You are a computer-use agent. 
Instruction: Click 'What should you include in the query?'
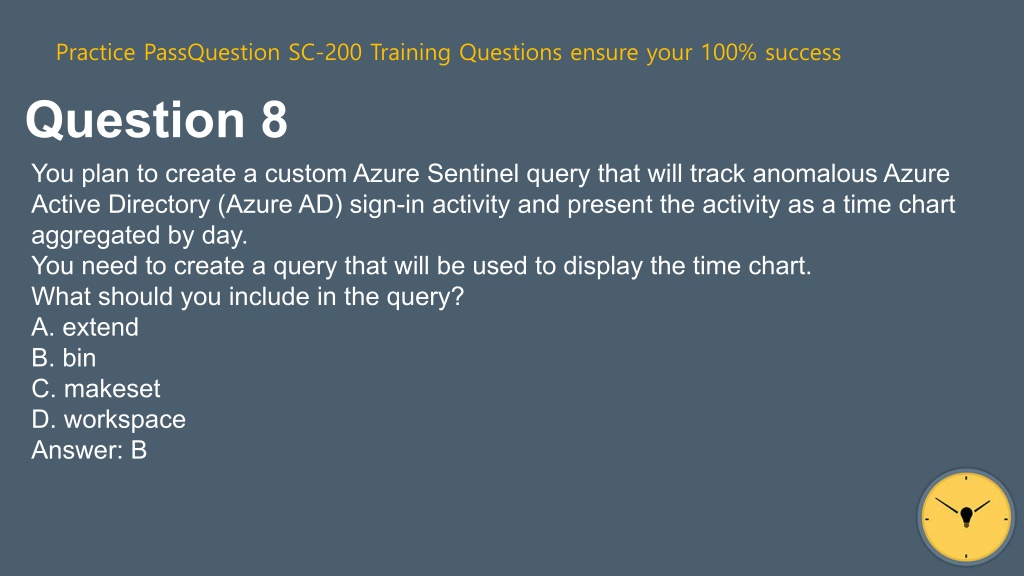(248, 296)
